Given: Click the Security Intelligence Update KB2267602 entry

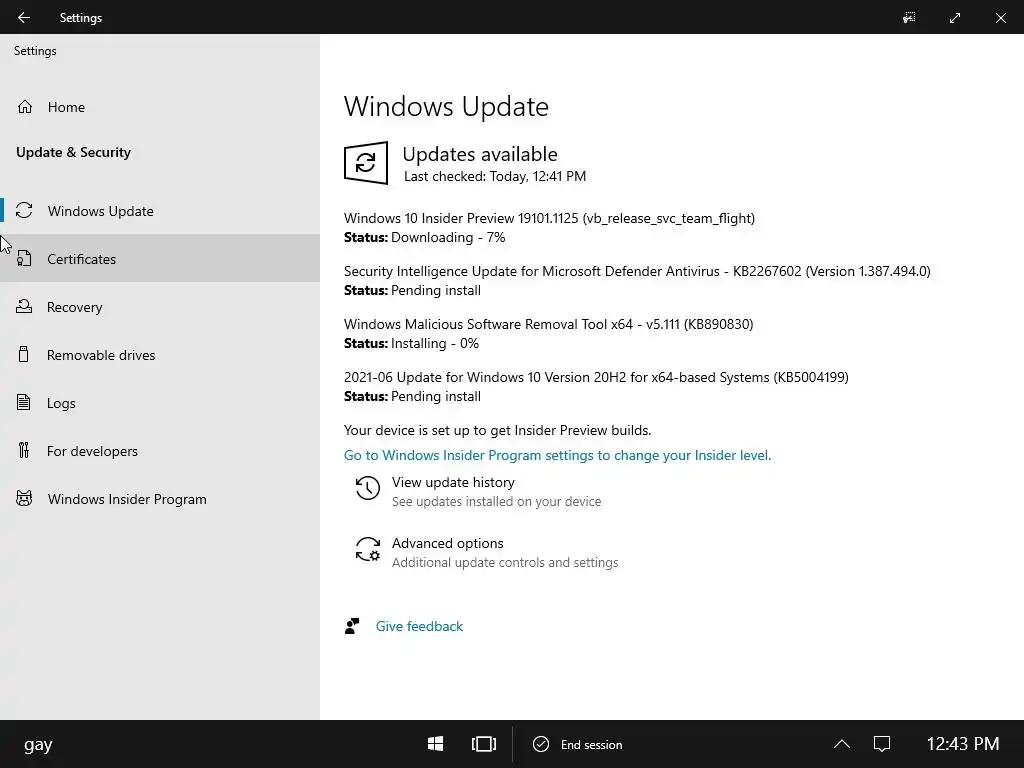Looking at the screenshot, I should [x=637, y=271].
